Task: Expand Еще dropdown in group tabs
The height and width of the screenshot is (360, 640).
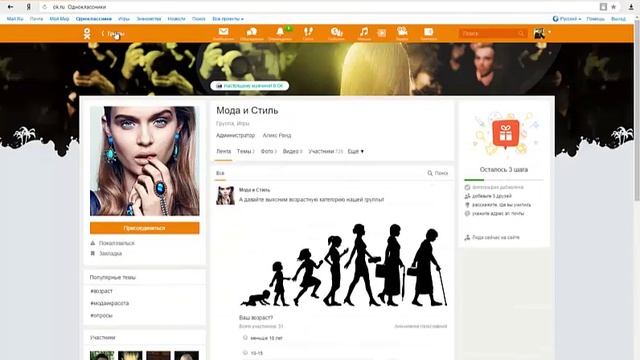Action: pos(356,151)
